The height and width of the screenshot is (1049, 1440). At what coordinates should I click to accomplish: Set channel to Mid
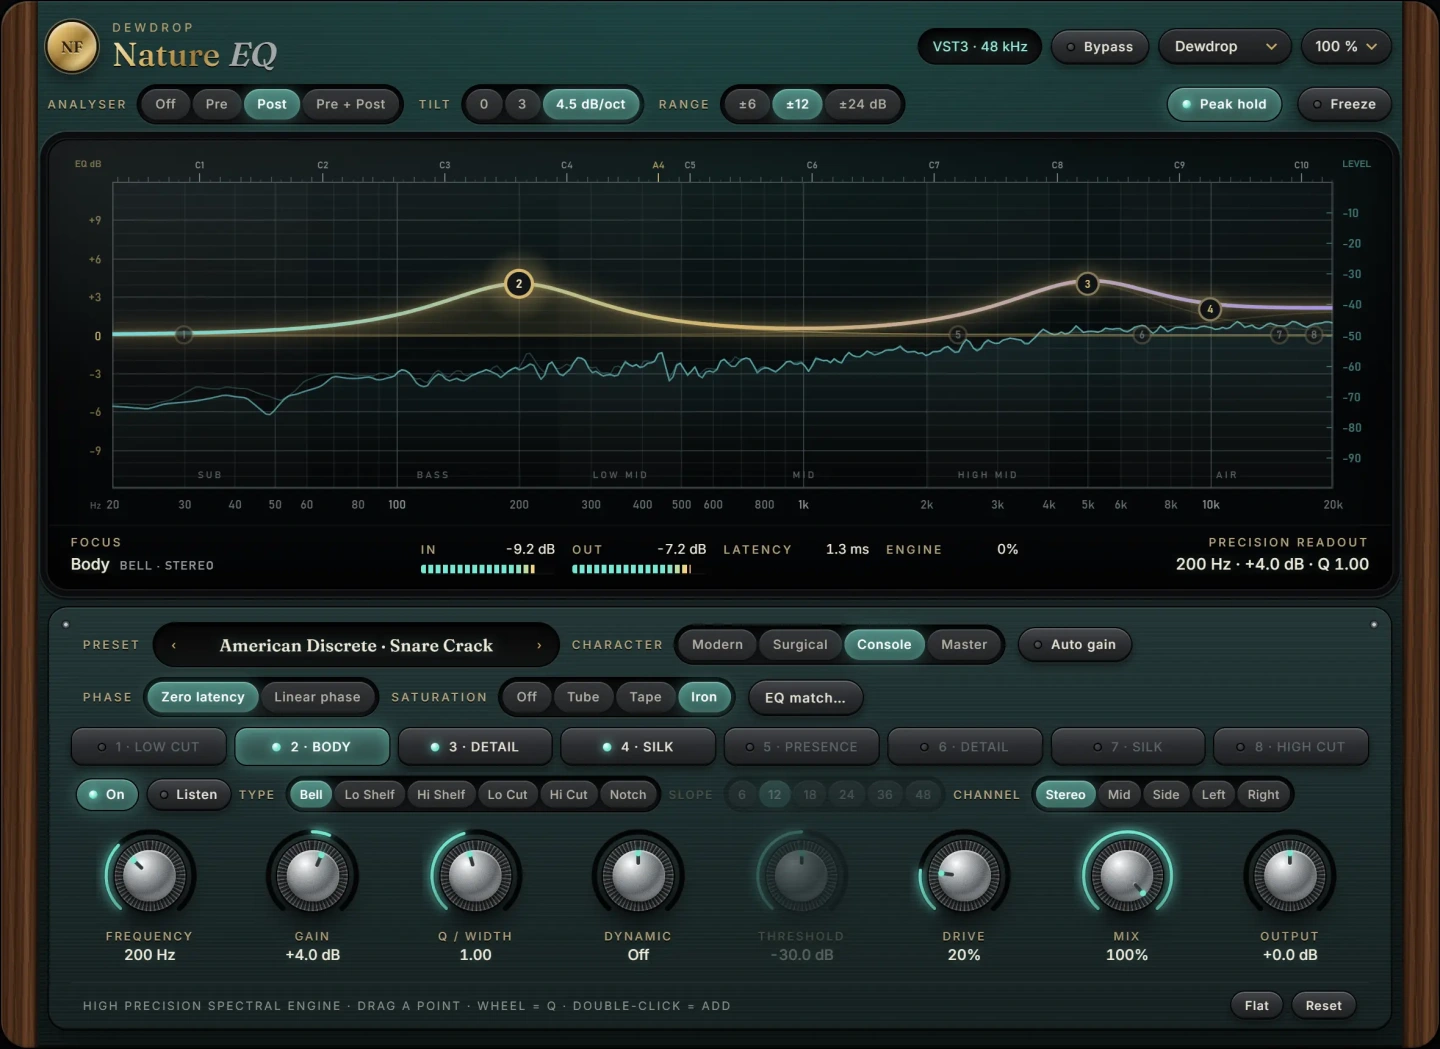[x=1119, y=795]
